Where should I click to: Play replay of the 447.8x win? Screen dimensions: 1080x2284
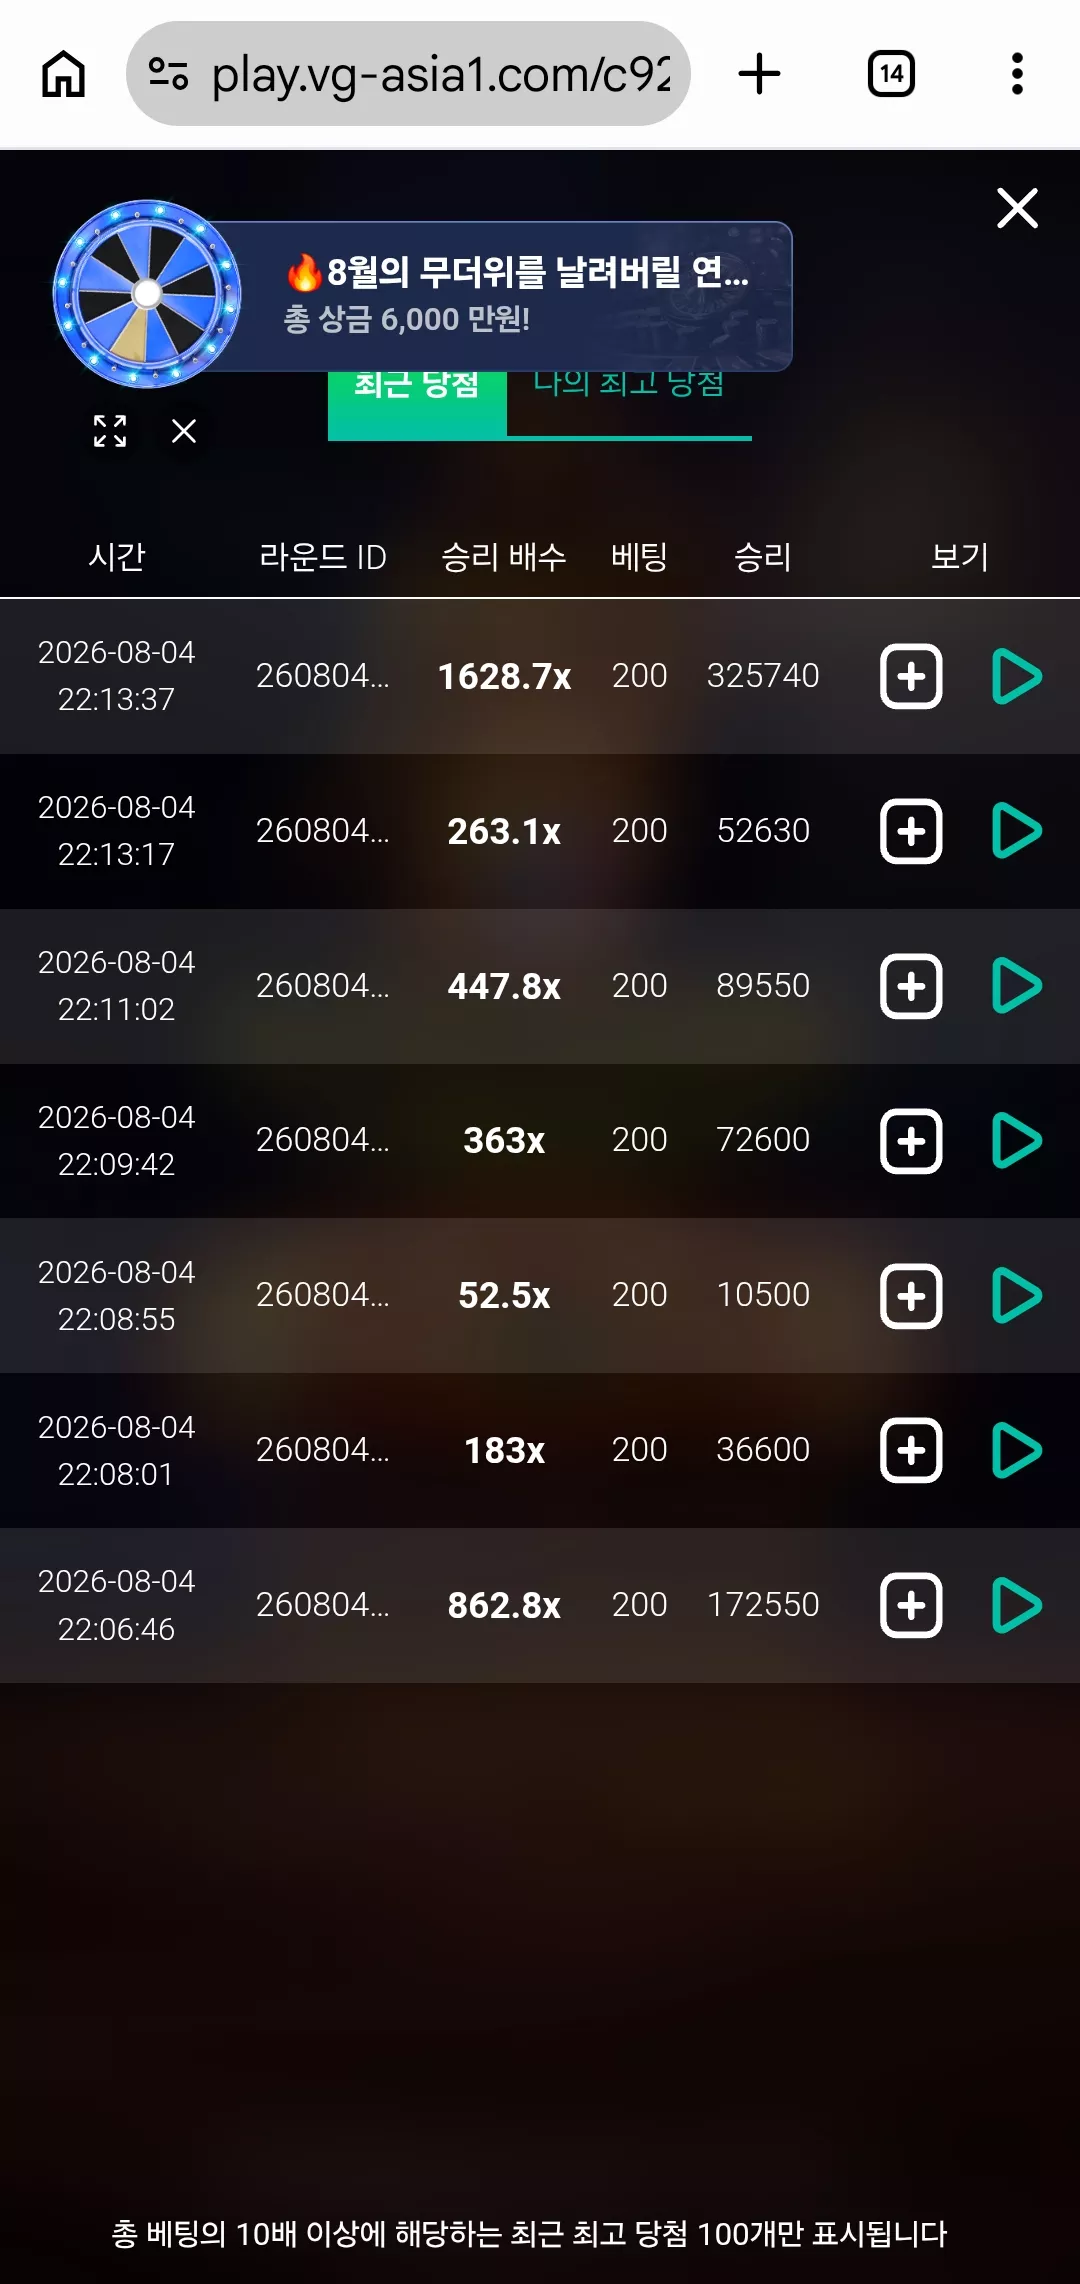pos(1017,986)
